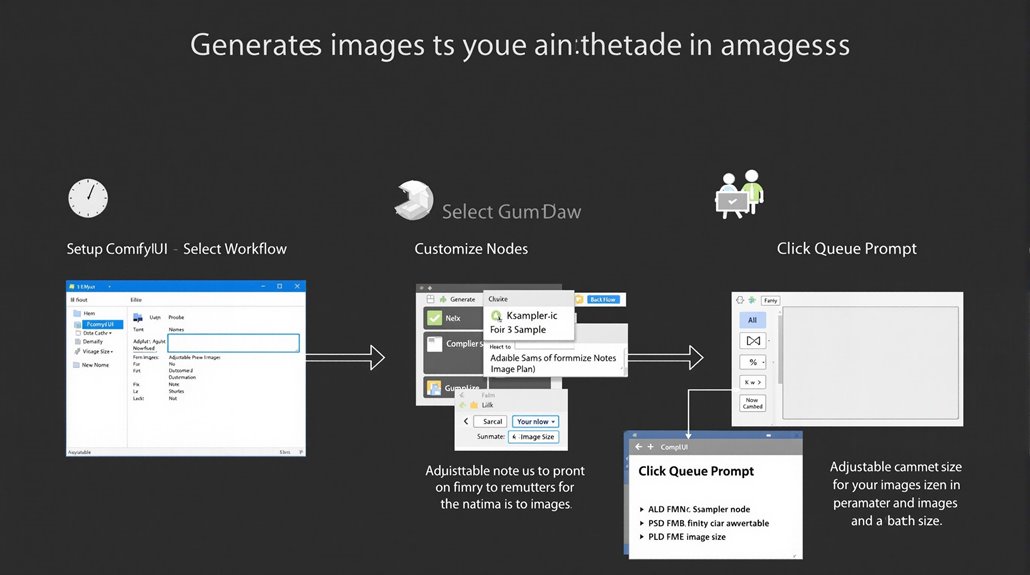Expand the ALD FMN Ssampler node bullet

click(641, 509)
